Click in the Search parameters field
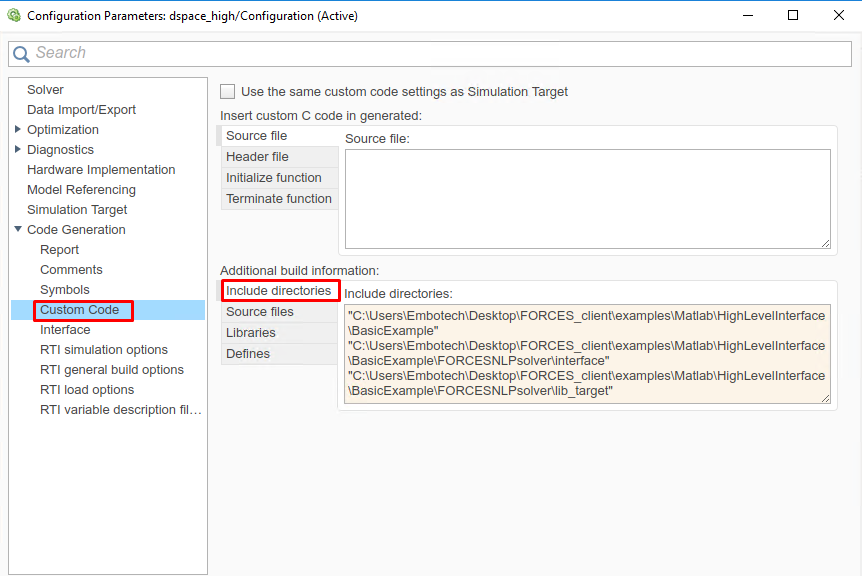862x576 pixels. click(440, 54)
